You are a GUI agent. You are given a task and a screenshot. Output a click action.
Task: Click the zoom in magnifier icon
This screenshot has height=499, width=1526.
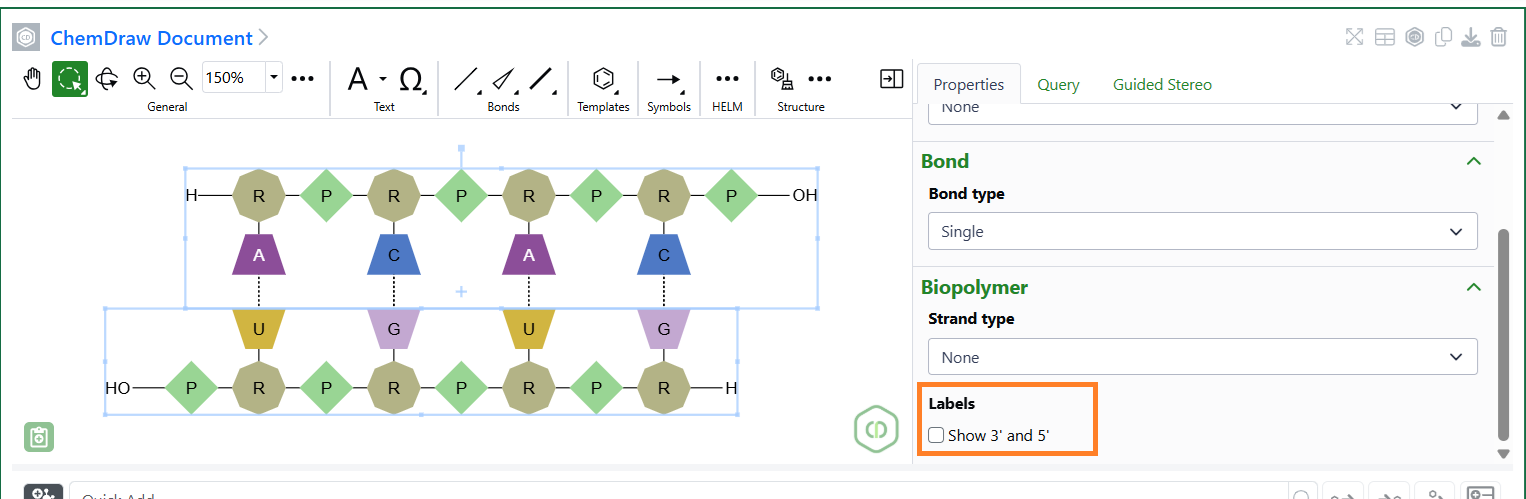point(144,78)
